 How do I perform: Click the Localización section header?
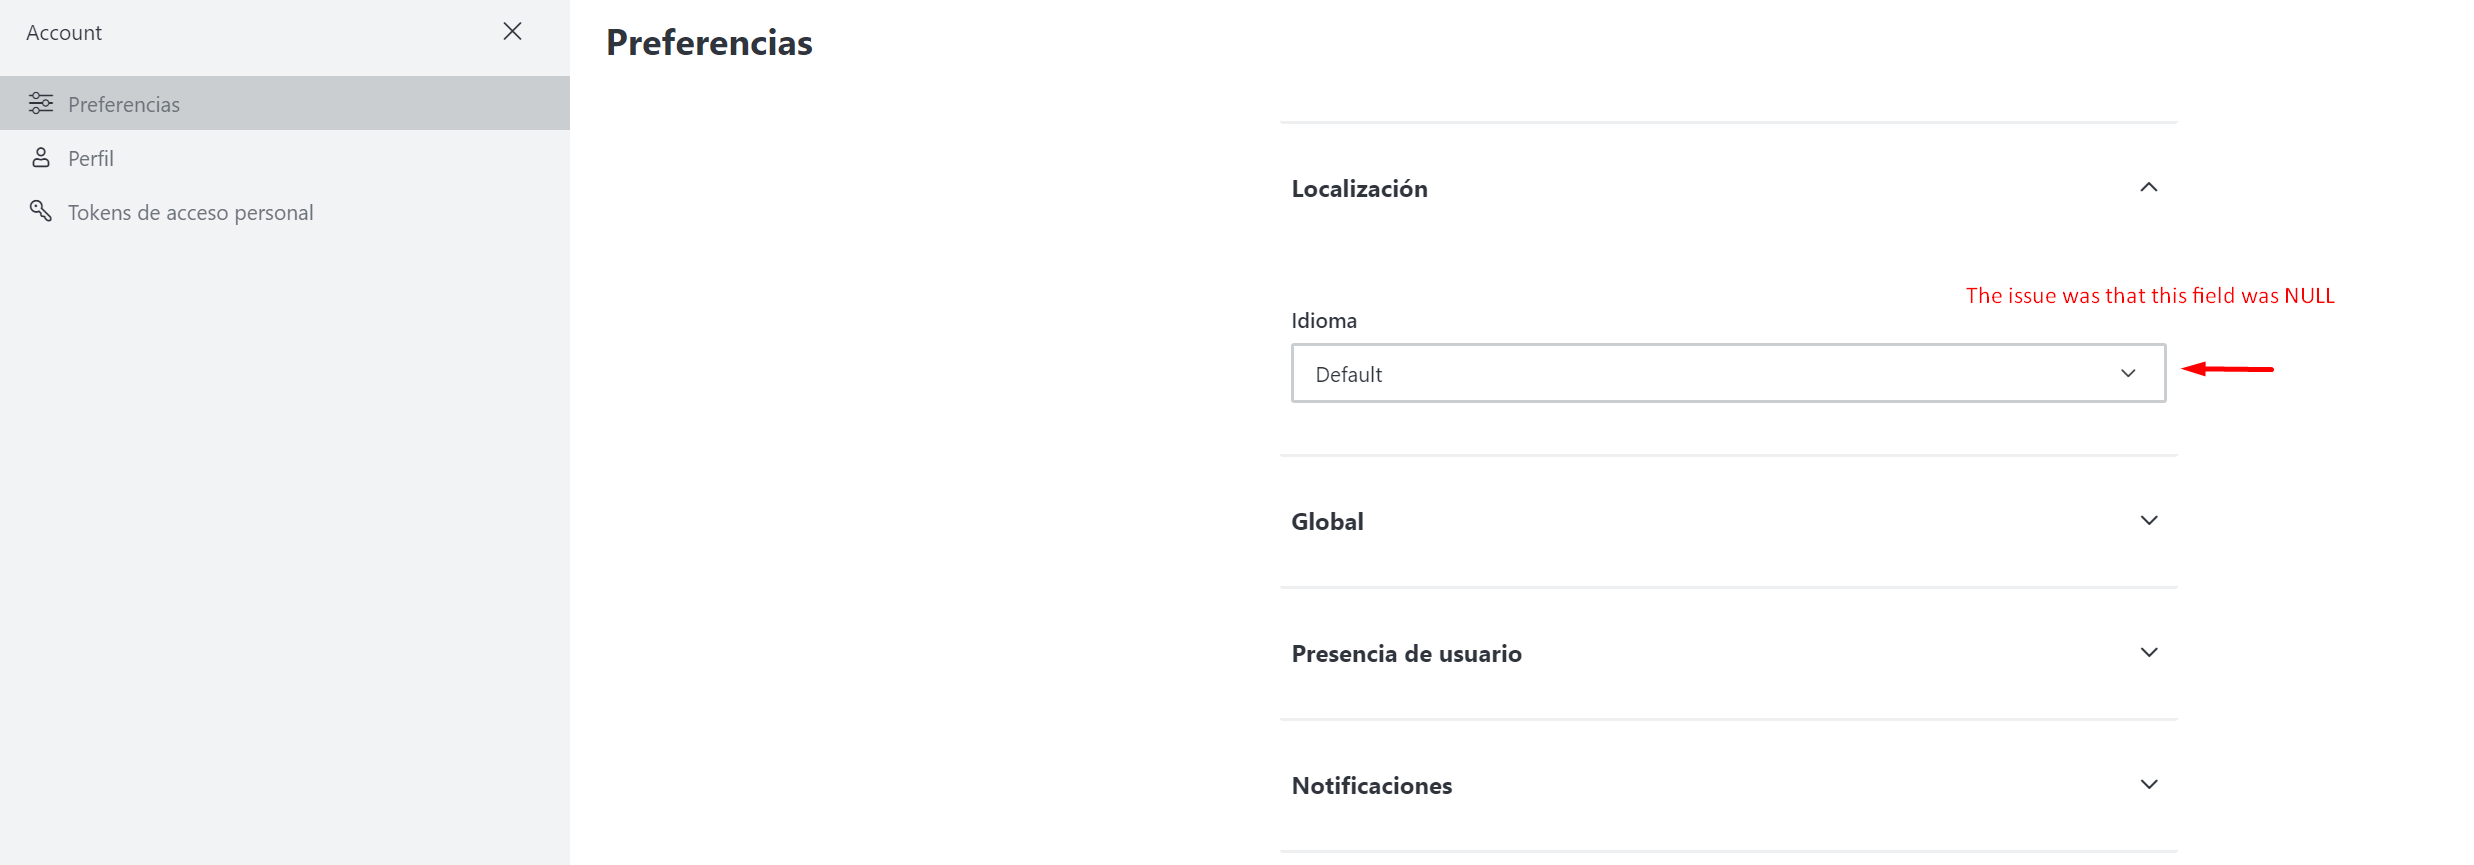(x=1360, y=187)
